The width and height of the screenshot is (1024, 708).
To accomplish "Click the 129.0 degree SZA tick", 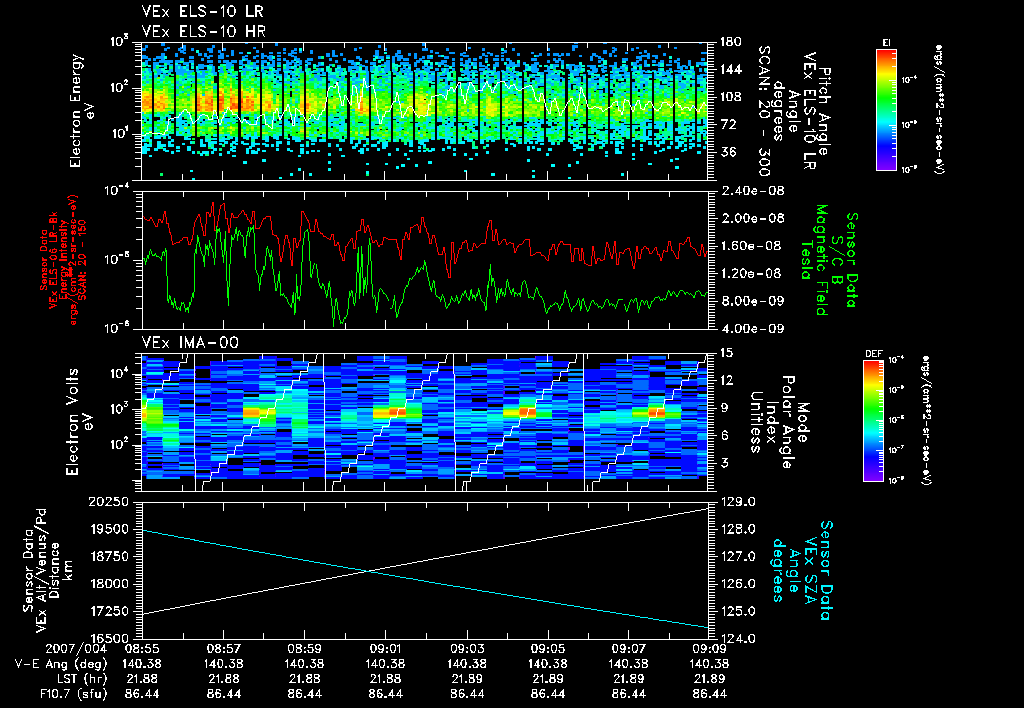I will point(737,502).
